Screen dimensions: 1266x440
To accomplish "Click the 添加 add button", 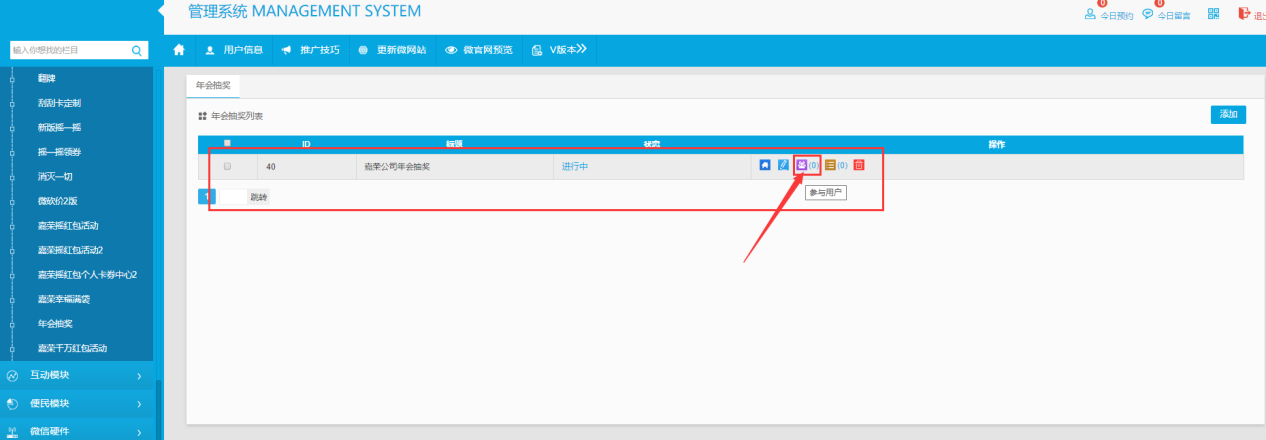I will click(1228, 114).
